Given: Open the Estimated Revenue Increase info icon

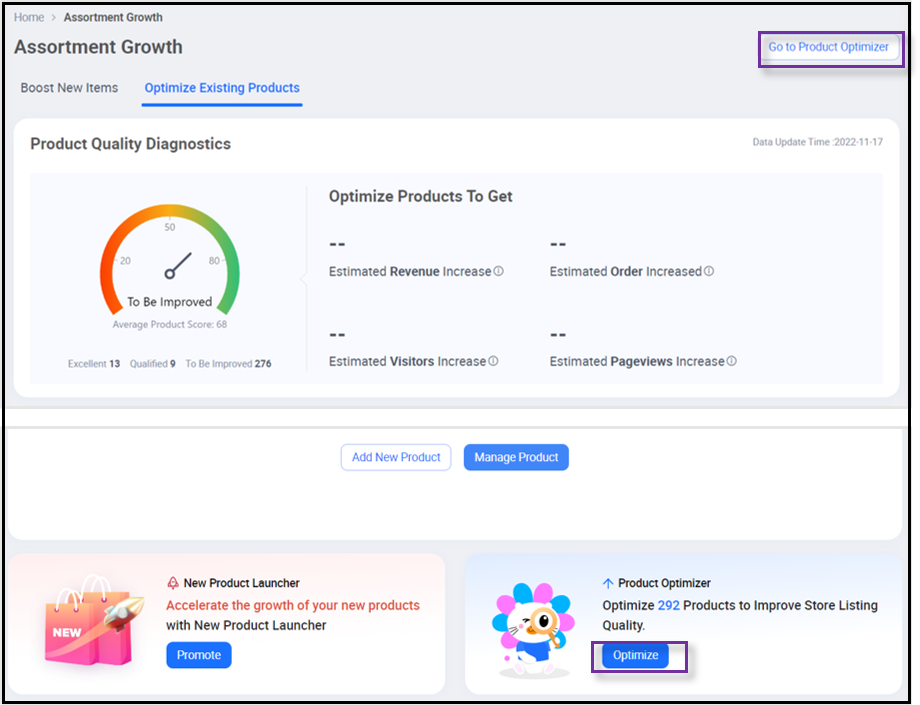Looking at the screenshot, I should (x=496, y=270).
